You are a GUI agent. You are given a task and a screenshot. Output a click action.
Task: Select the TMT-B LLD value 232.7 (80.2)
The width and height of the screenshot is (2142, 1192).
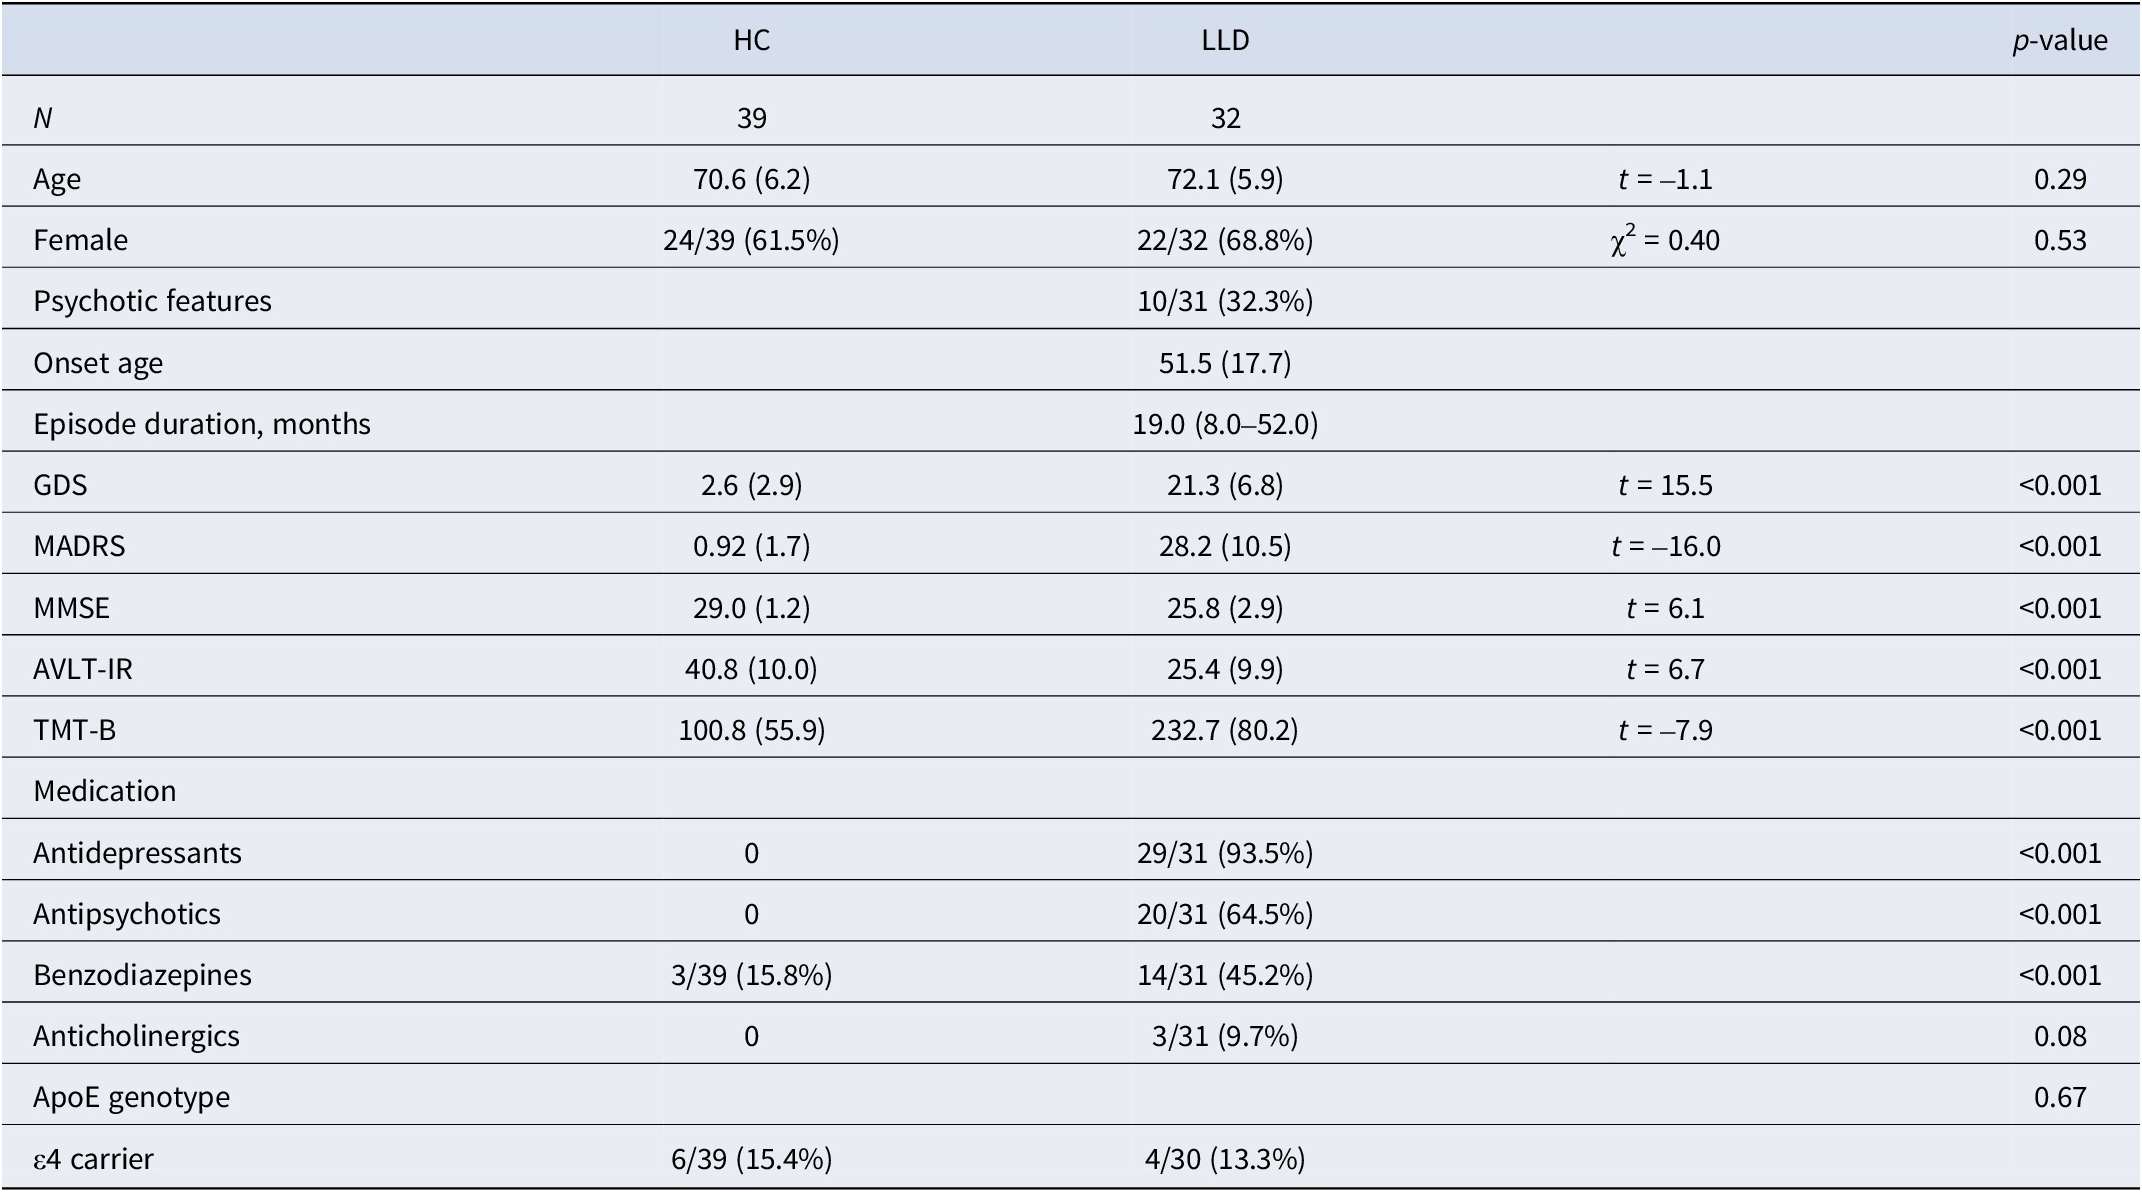1225,730
